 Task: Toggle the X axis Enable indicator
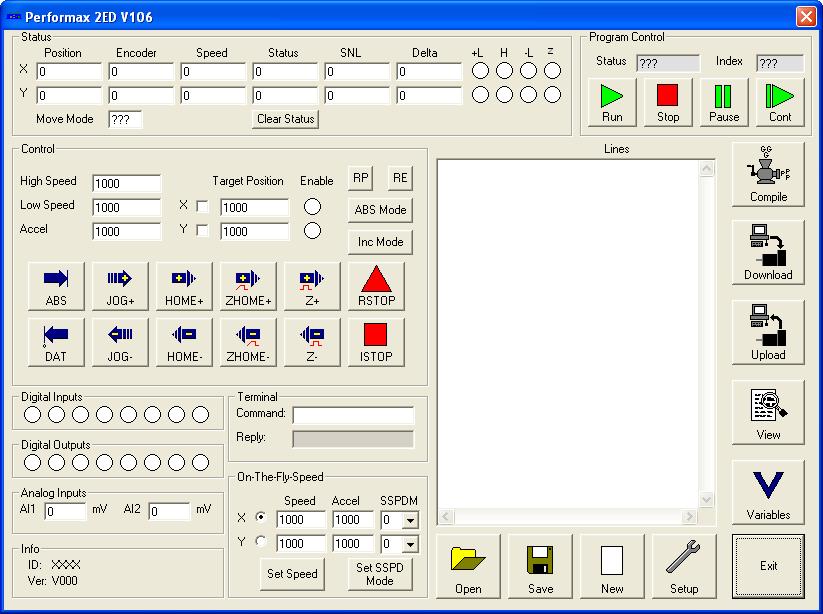pos(312,207)
